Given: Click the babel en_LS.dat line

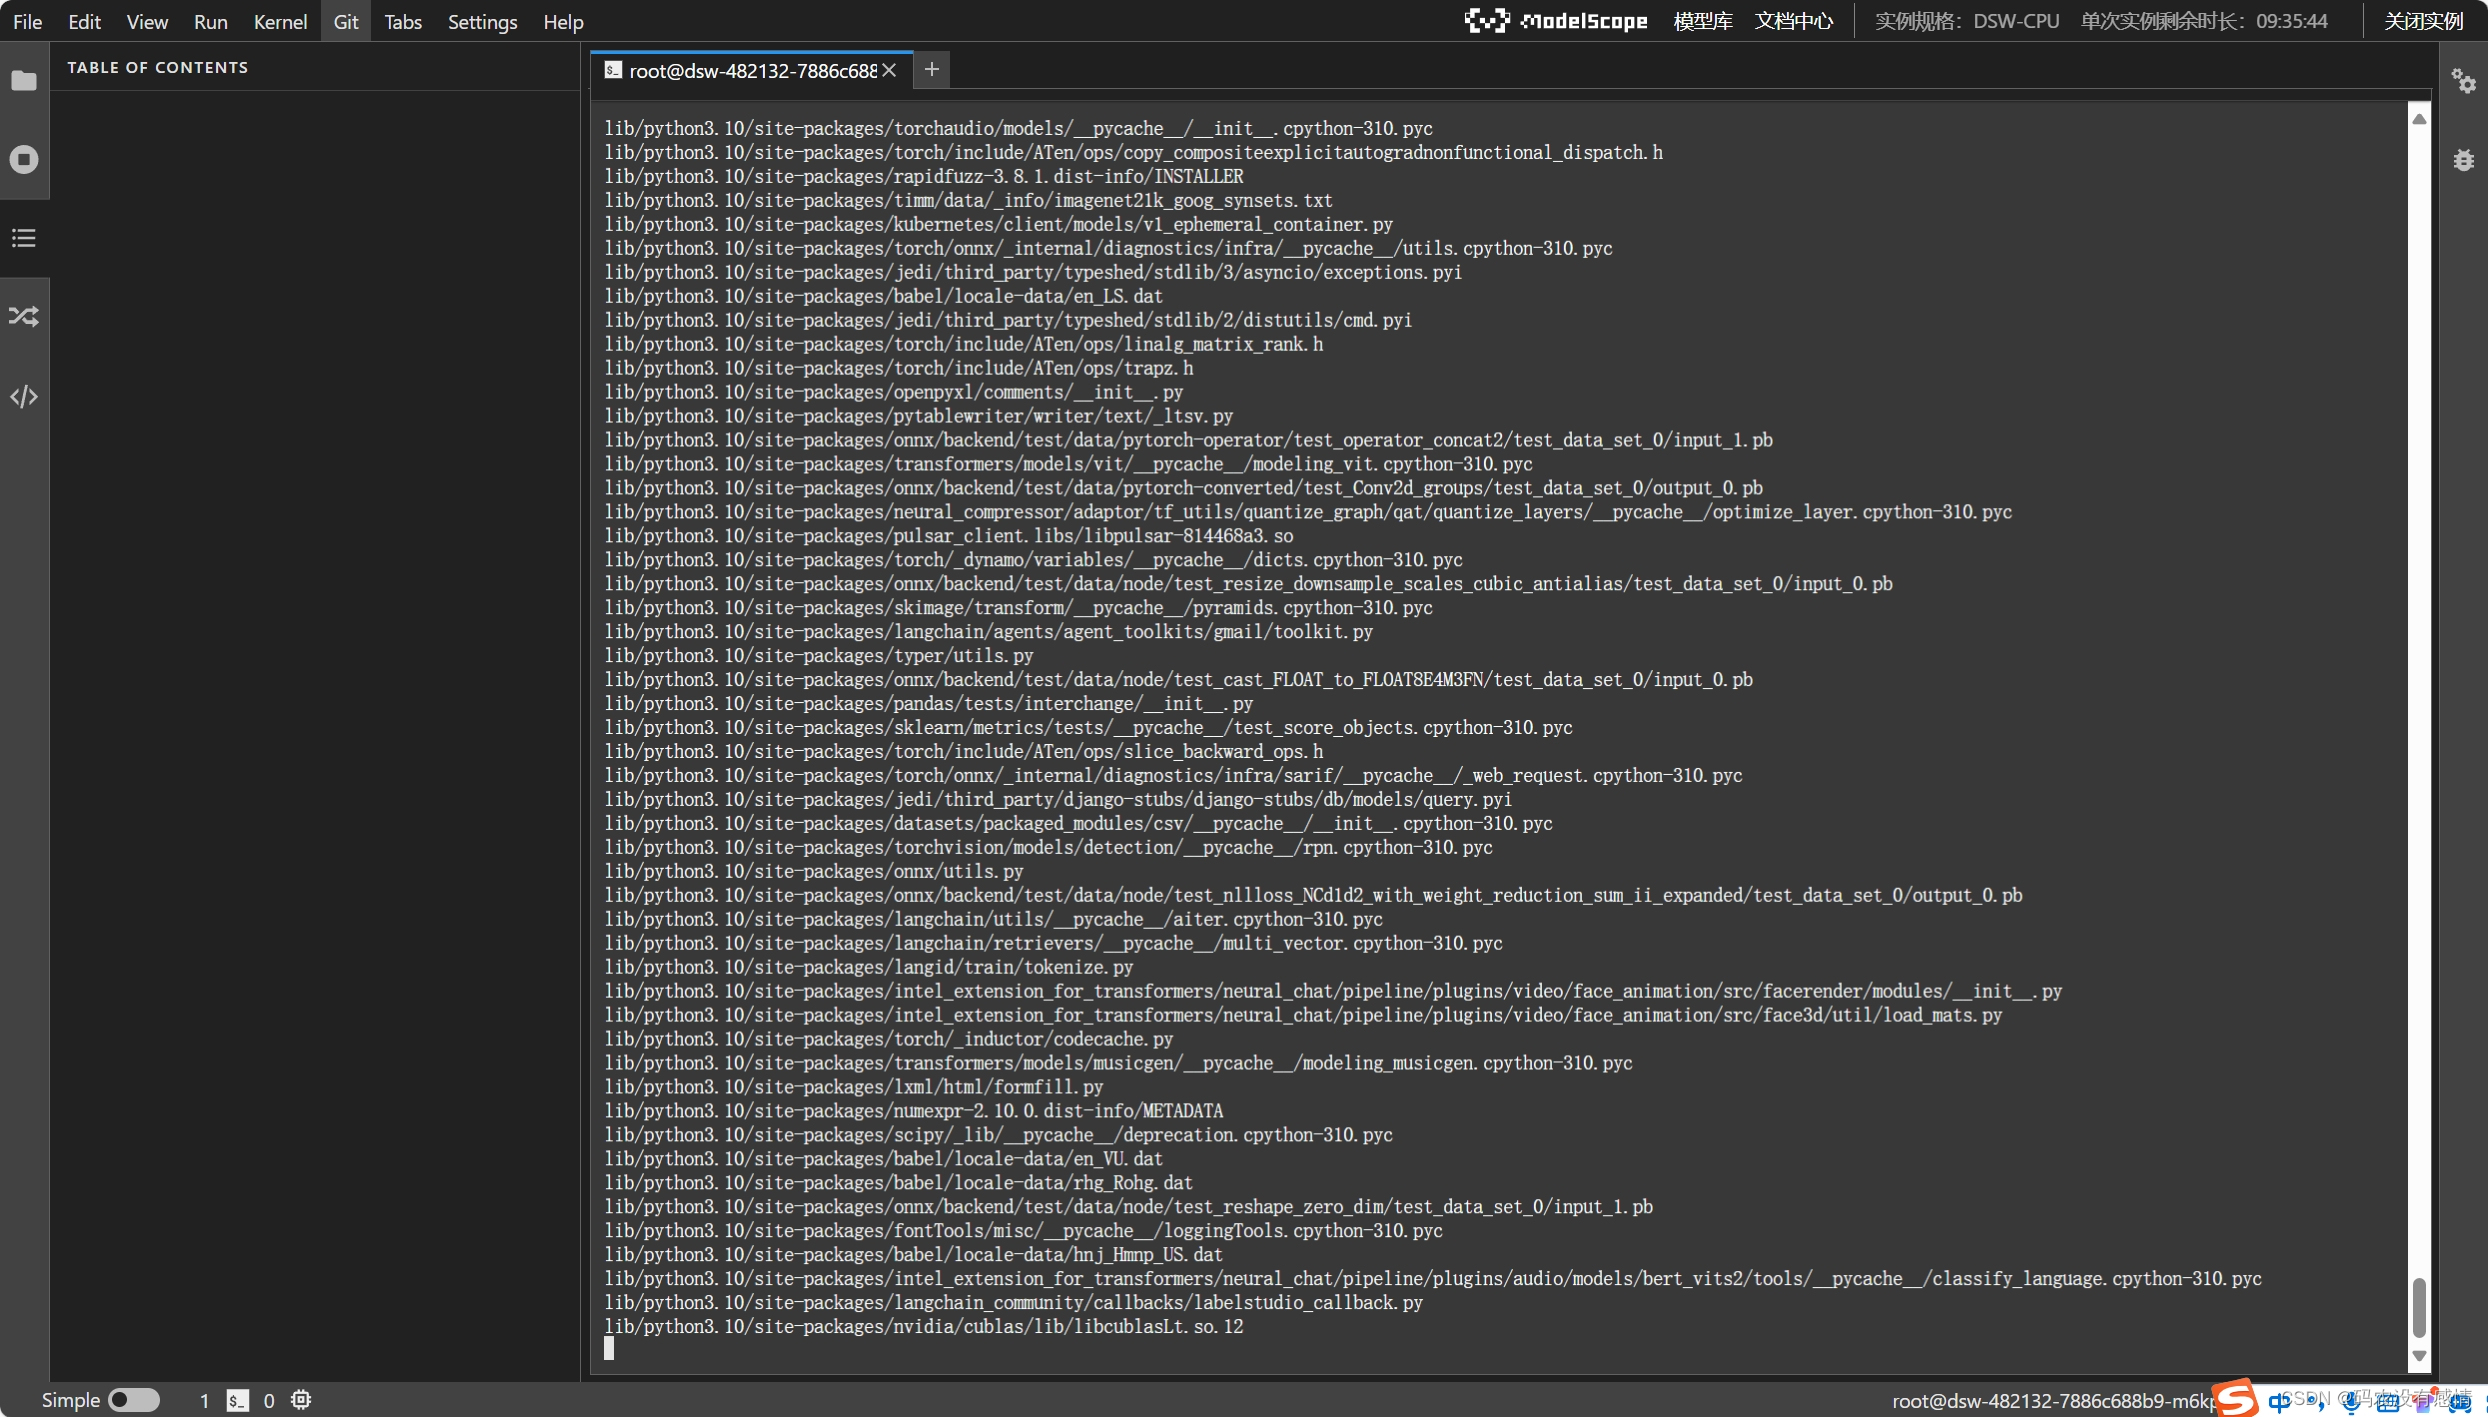Looking at the screenshot, I should 883,296.
